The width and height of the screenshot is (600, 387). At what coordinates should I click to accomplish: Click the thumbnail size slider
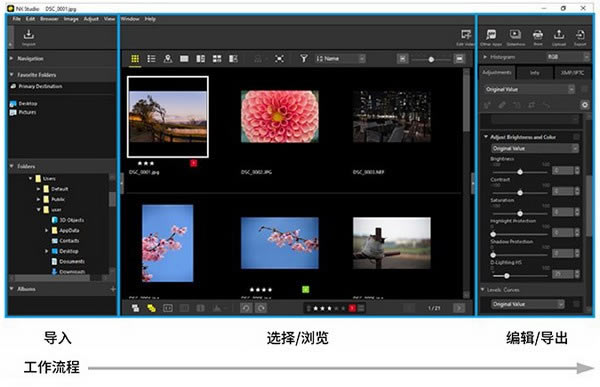[x=431, y=59]
